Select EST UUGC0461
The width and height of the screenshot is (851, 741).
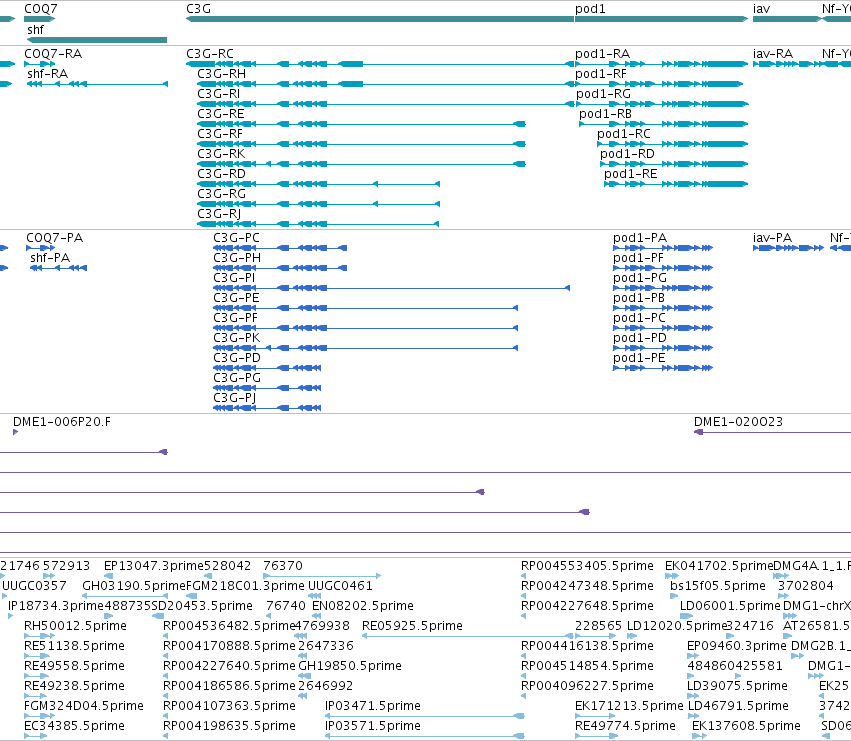[340, 586]
